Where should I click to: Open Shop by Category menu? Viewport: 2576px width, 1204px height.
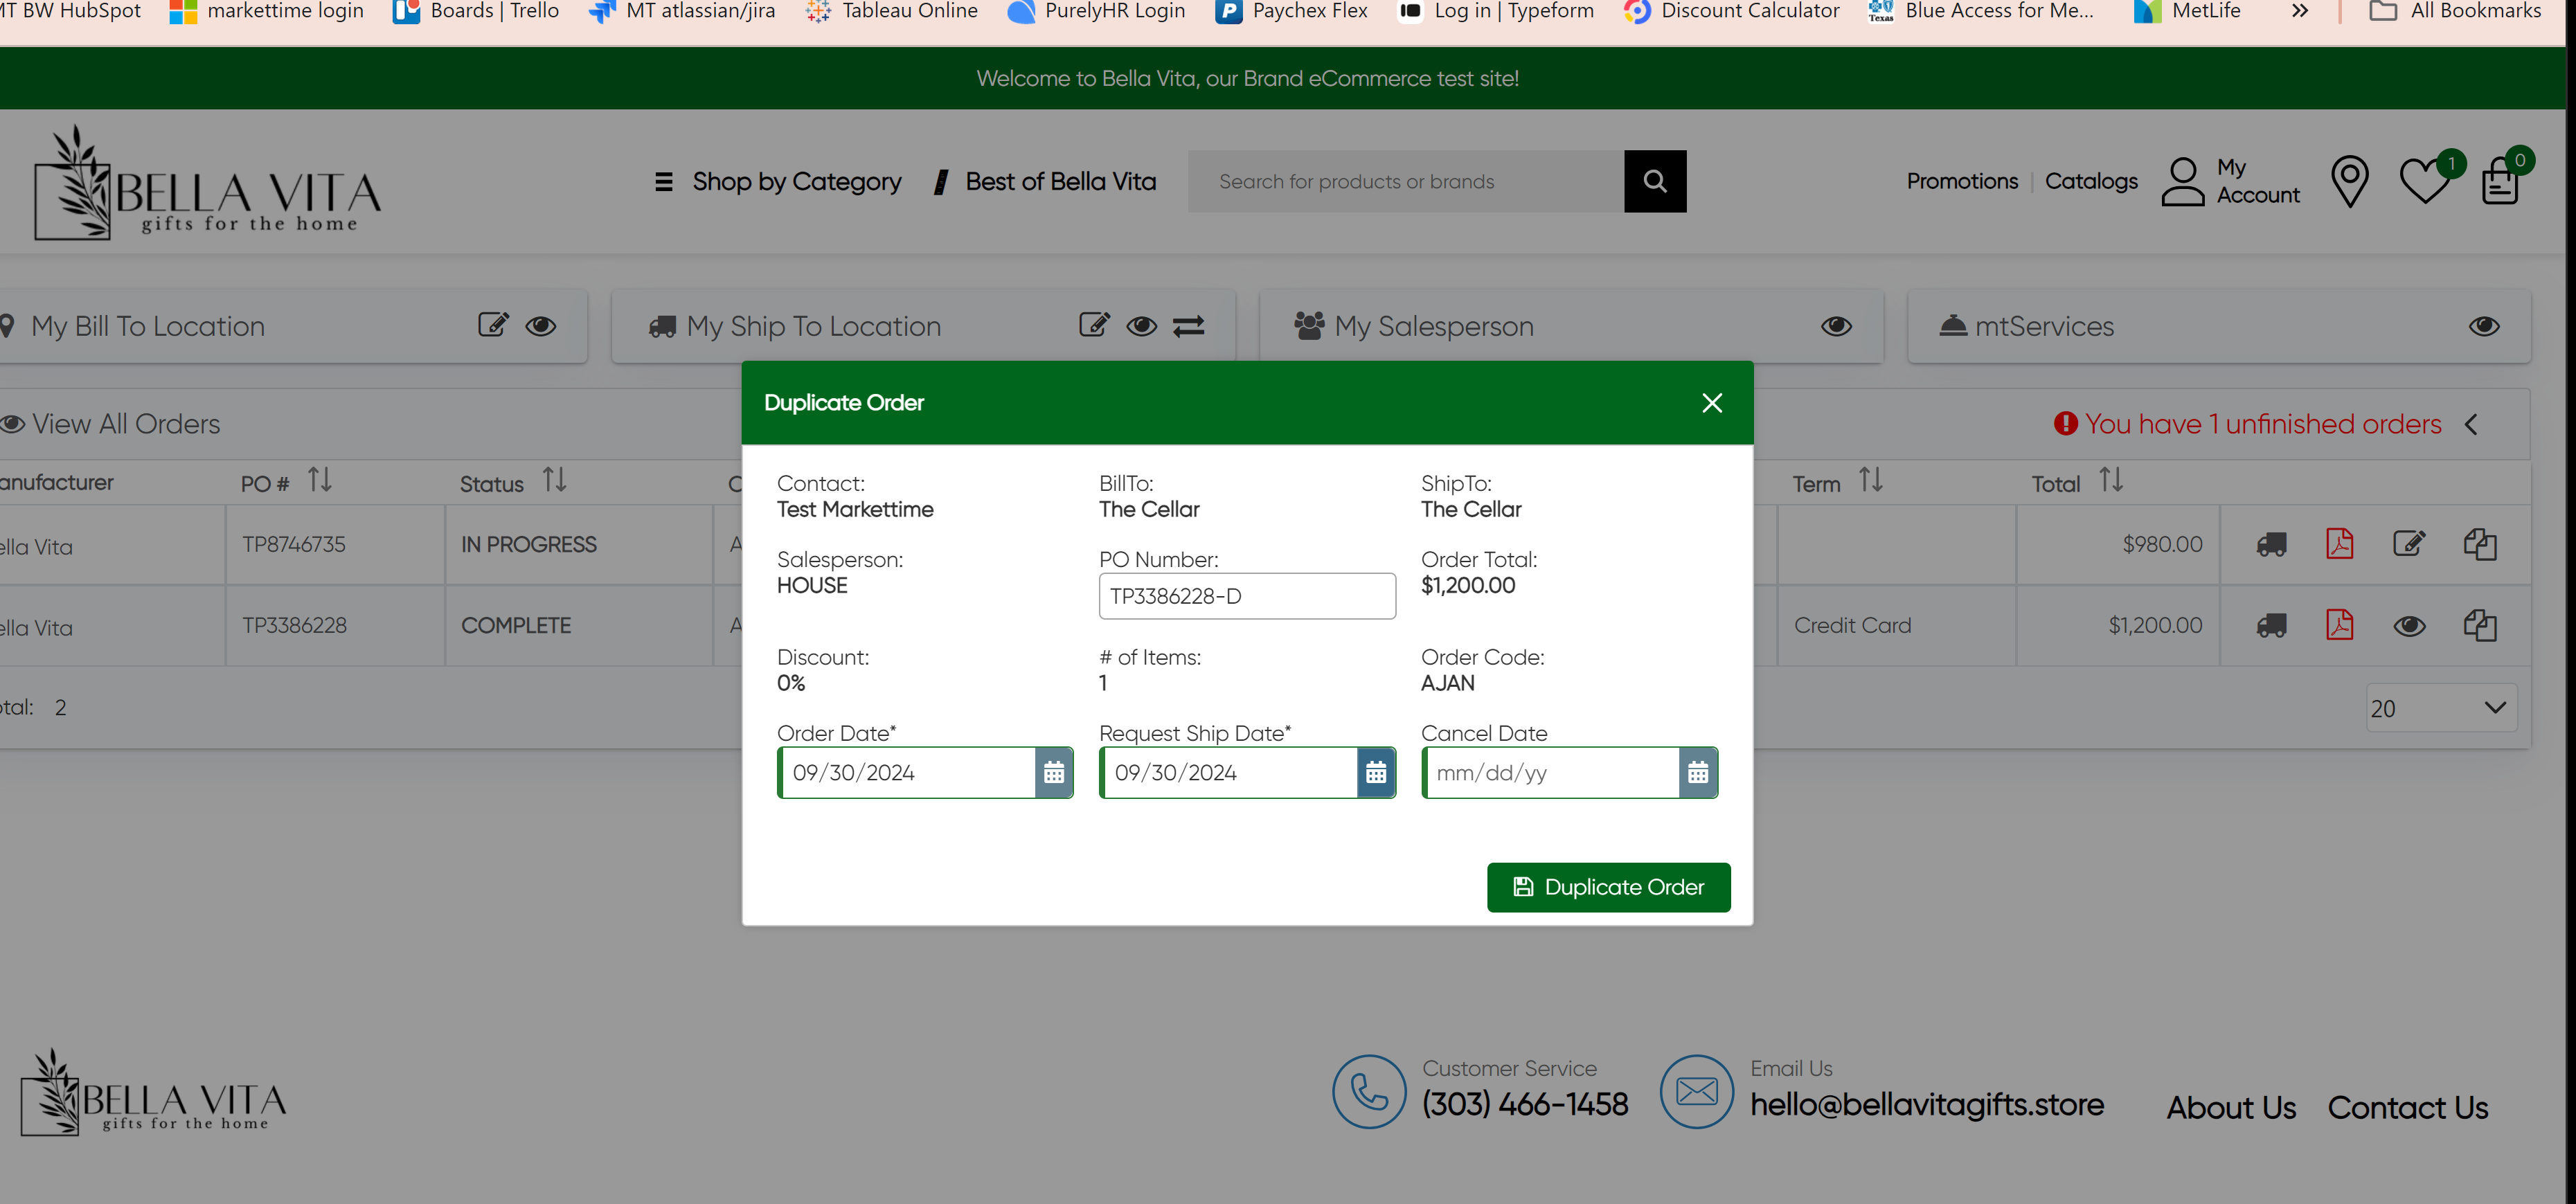(x=778, y=182)
